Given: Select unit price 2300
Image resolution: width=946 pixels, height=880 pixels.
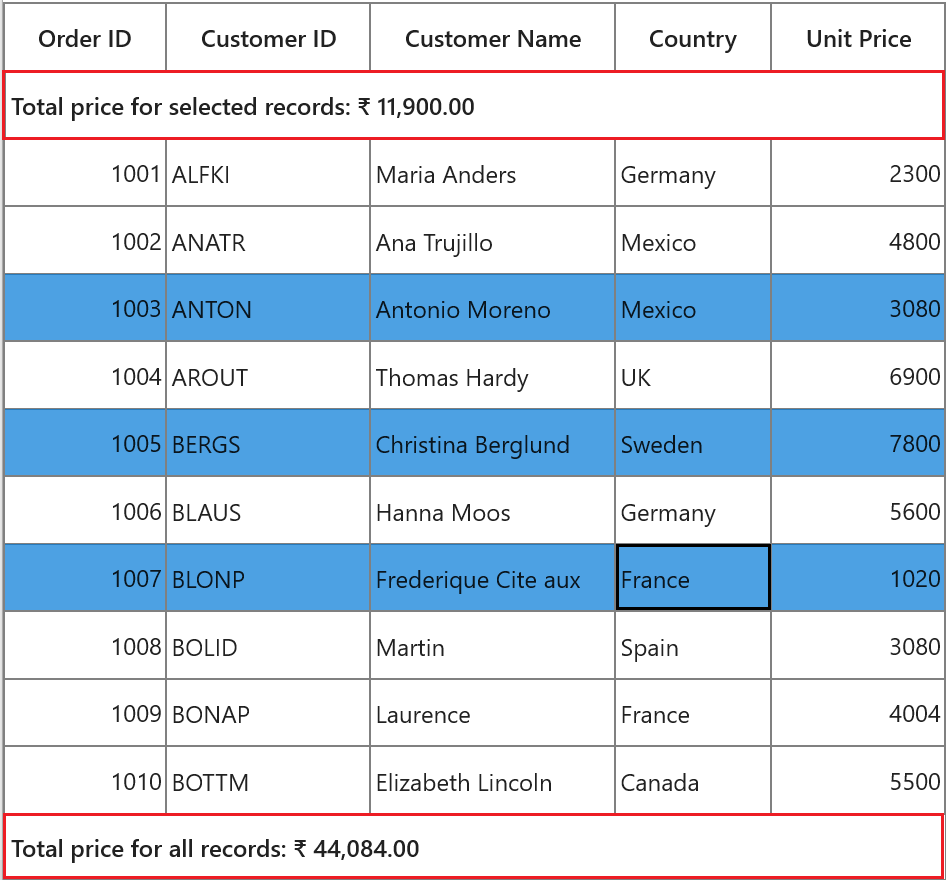Looking at the screenshot, I should [x=858, y=173].
